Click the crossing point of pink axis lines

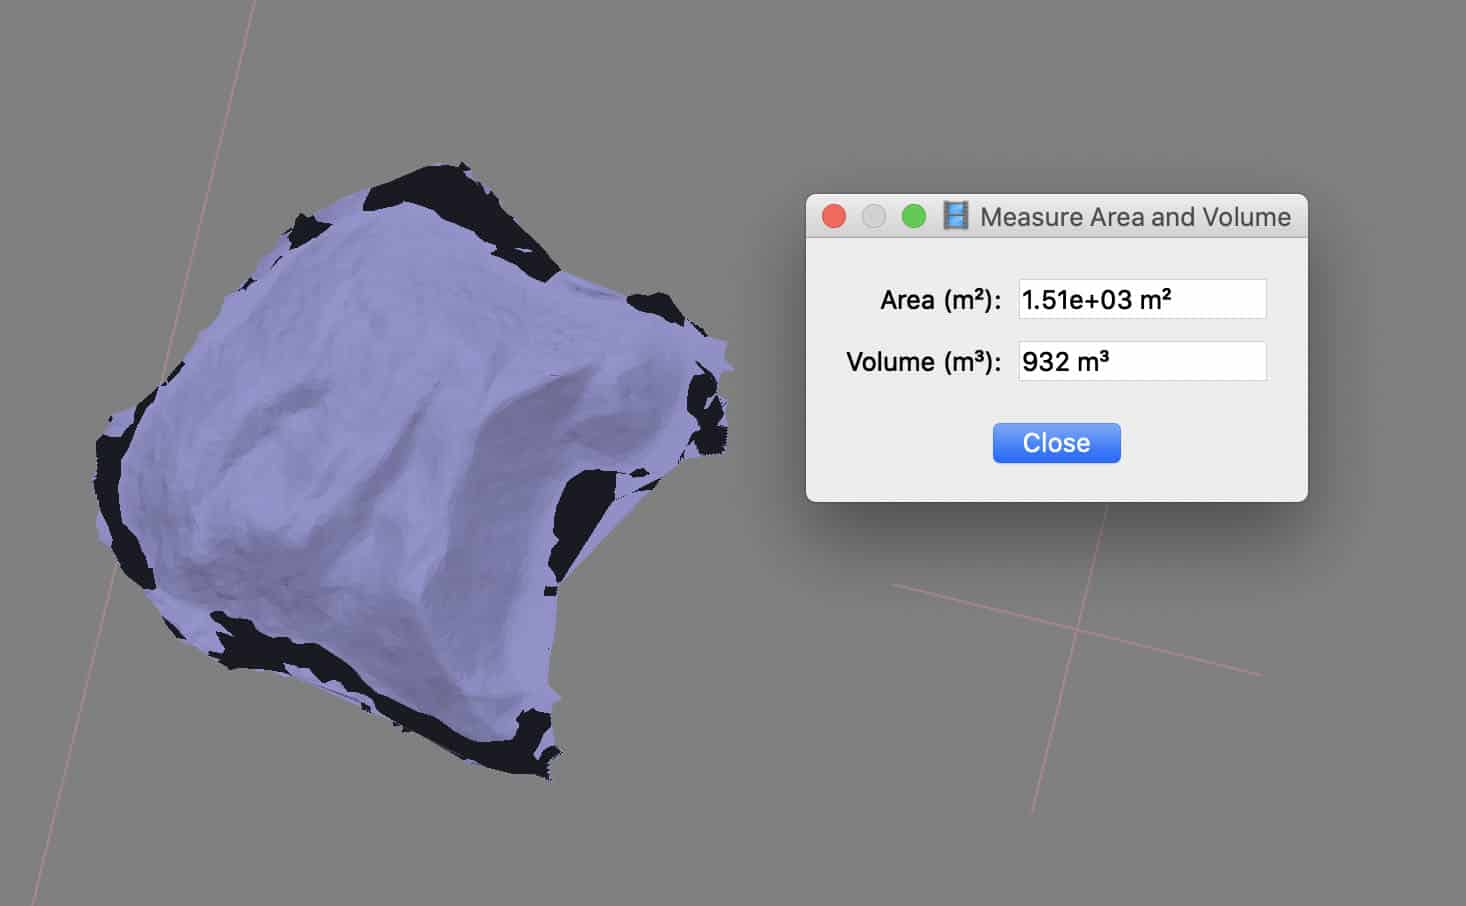(1077, 630)
